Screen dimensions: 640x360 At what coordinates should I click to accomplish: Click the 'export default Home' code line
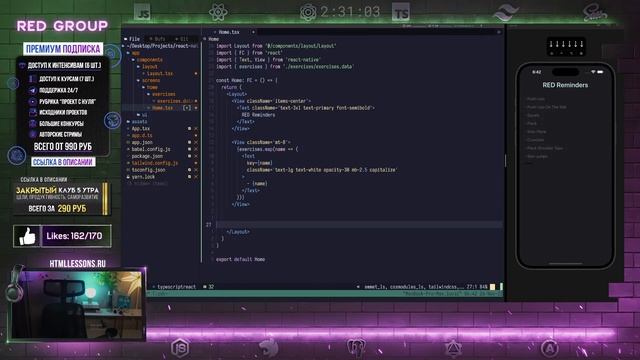tap(240, 259)
